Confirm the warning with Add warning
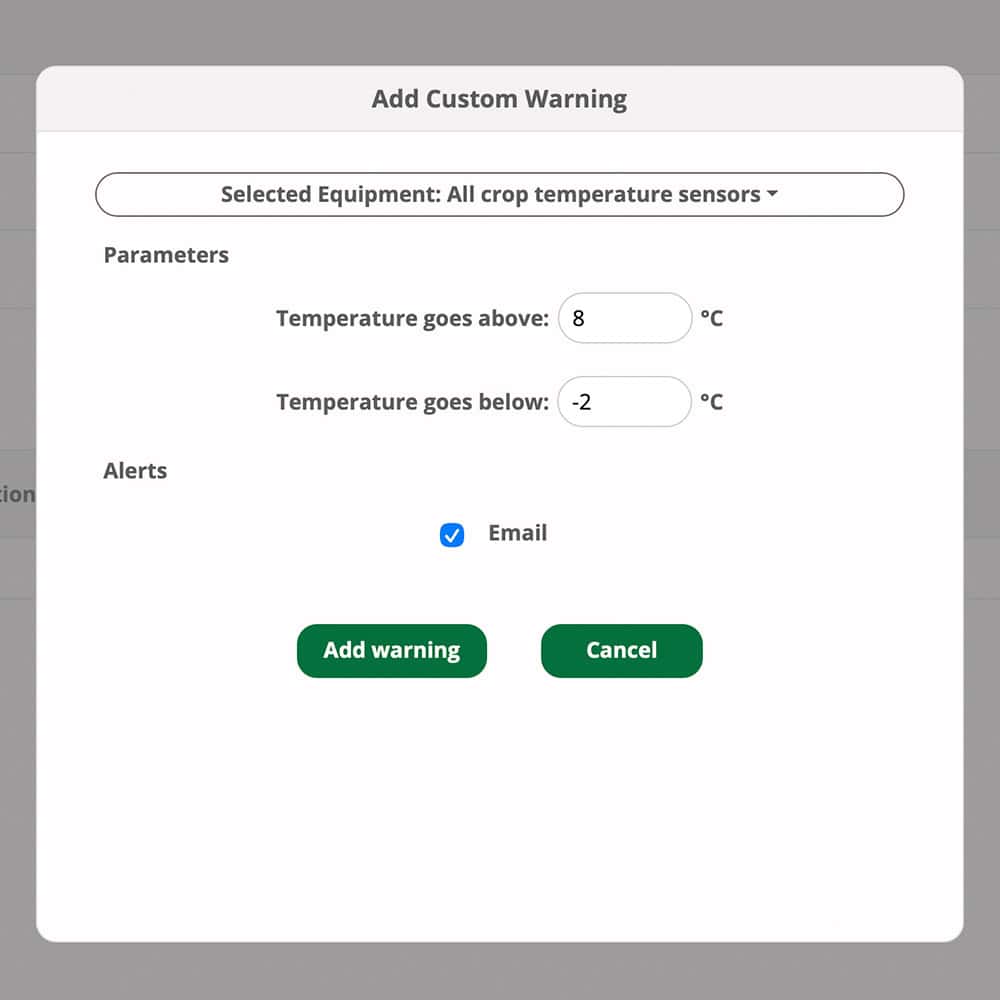Image resolution: width=1000 pixels, height=1000 pixels. [x=391, y=650]
